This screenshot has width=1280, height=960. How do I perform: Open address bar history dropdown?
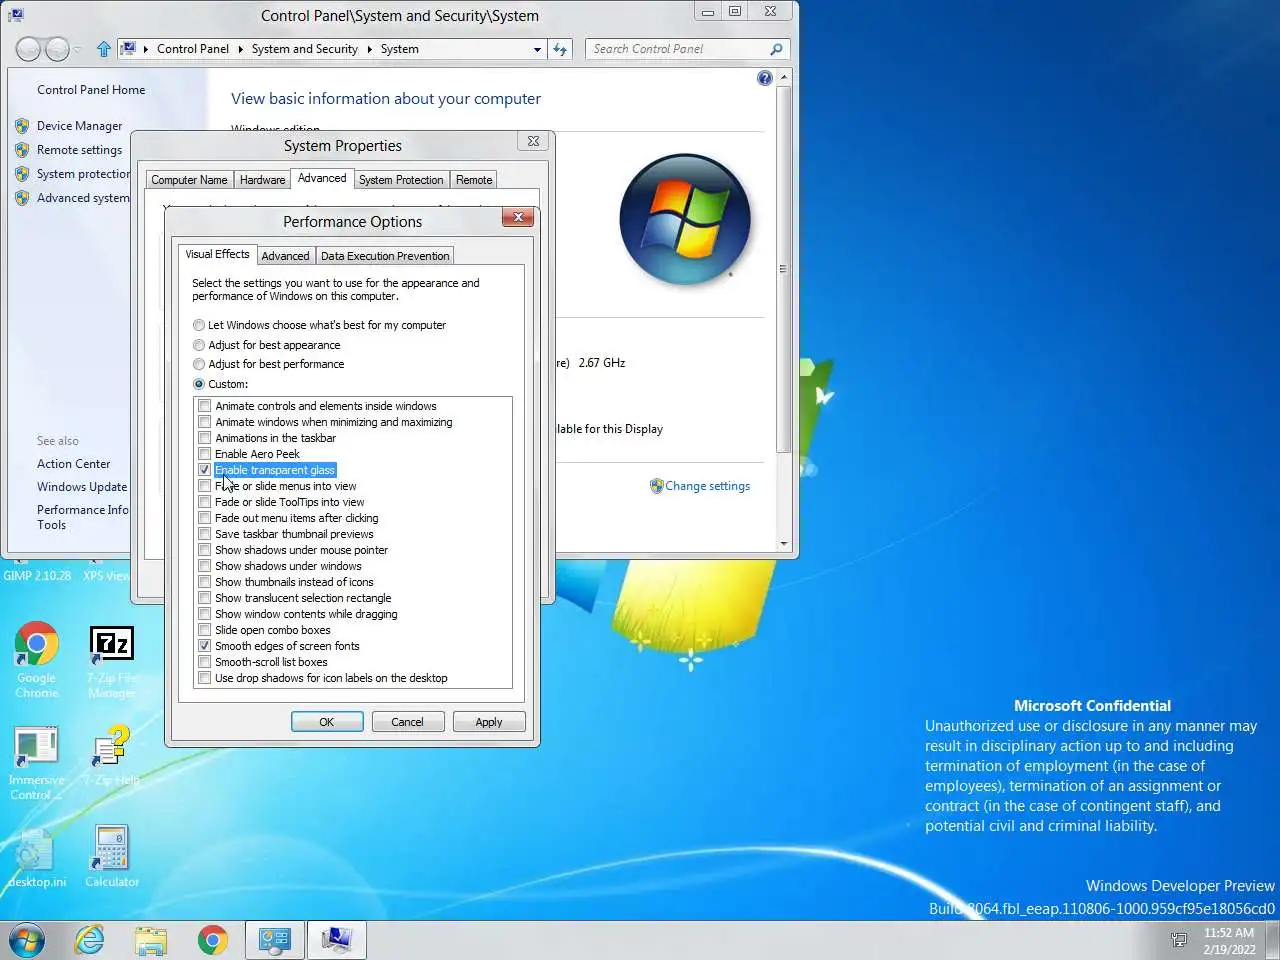click(x=537, y=49)
